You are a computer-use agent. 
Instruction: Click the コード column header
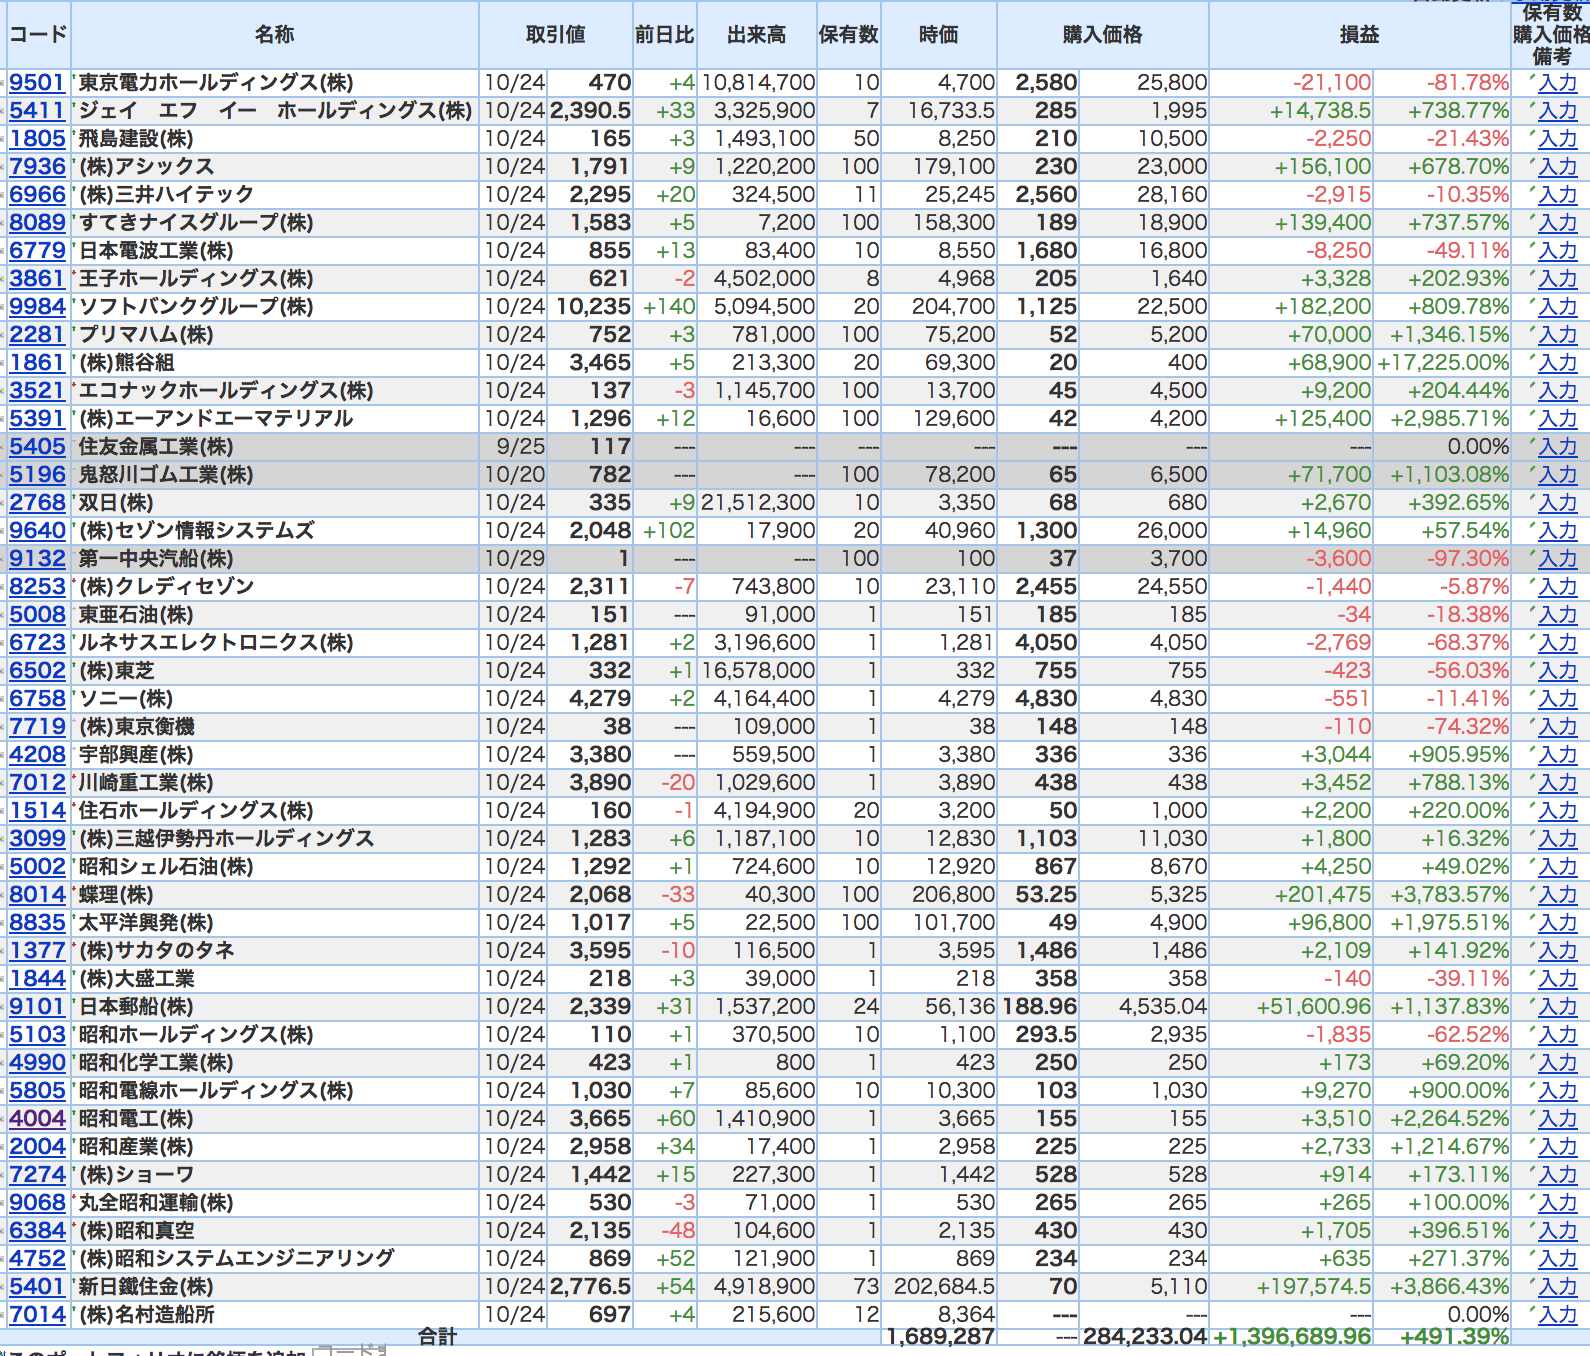tap(38, 35)
